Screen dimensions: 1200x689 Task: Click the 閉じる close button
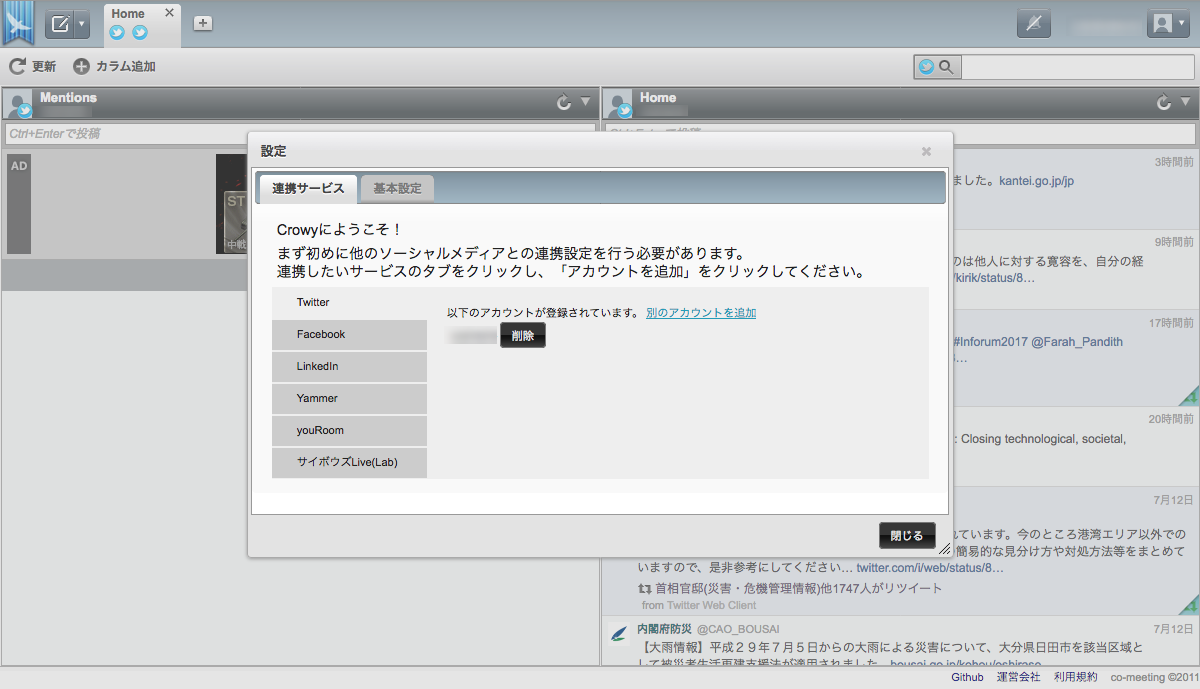click(907, 536)
